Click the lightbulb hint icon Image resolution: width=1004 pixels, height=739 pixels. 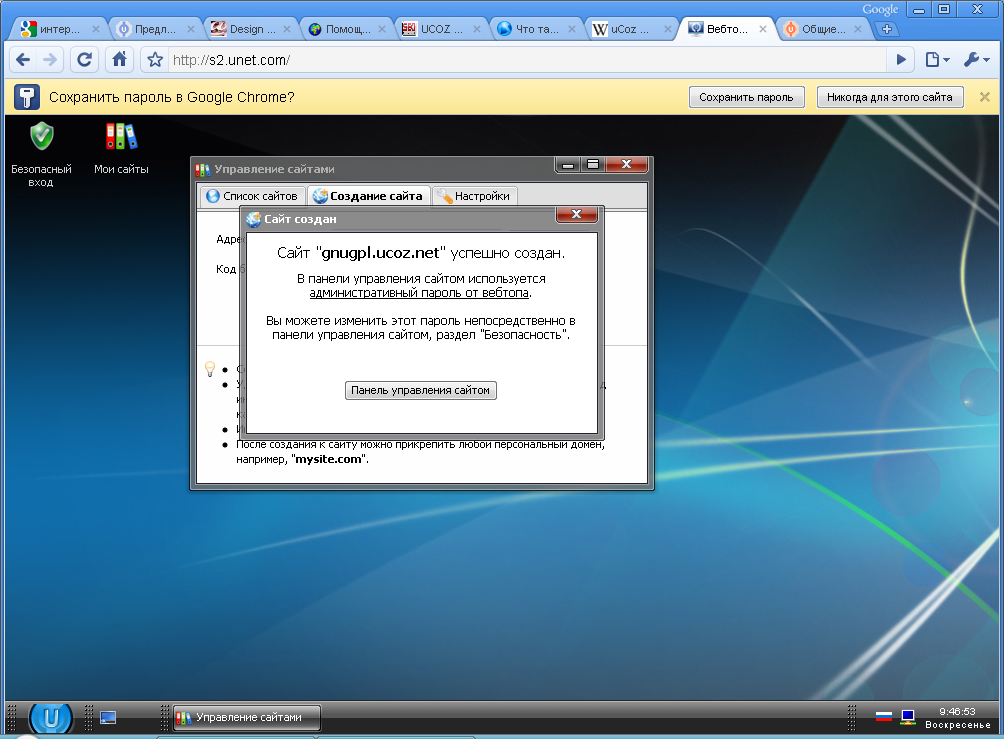(209, 369)
